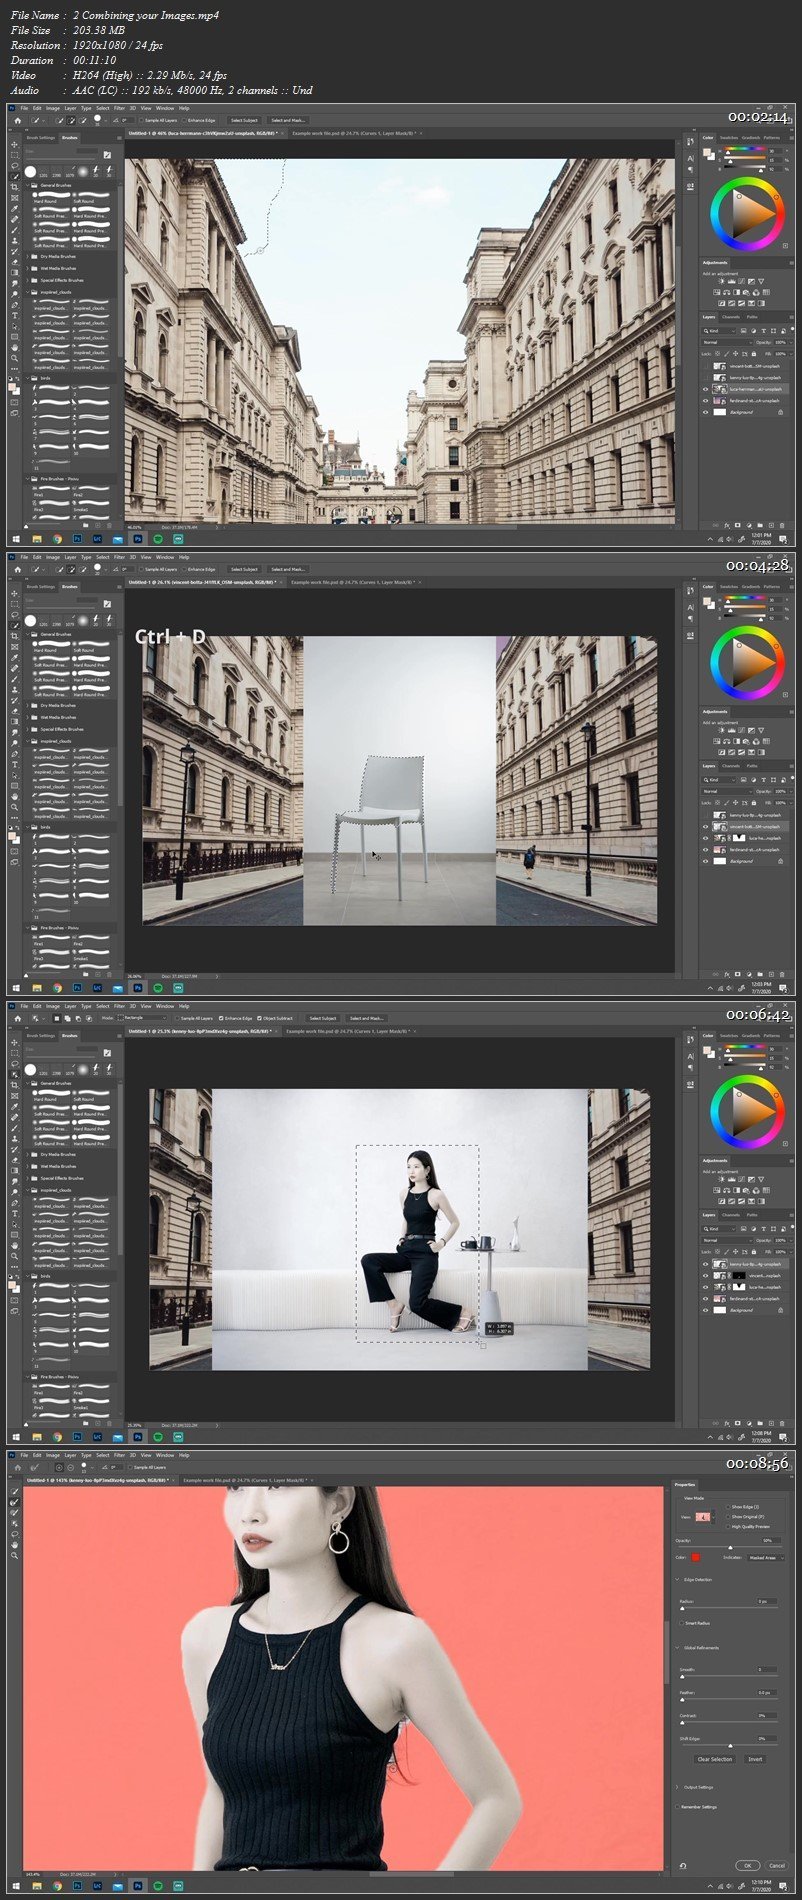The width and height of the screenshot is (802, 1900).
Task: Collapse Edge Detection section in 00:08:56 frame
Action: [x=677, y=1579]
